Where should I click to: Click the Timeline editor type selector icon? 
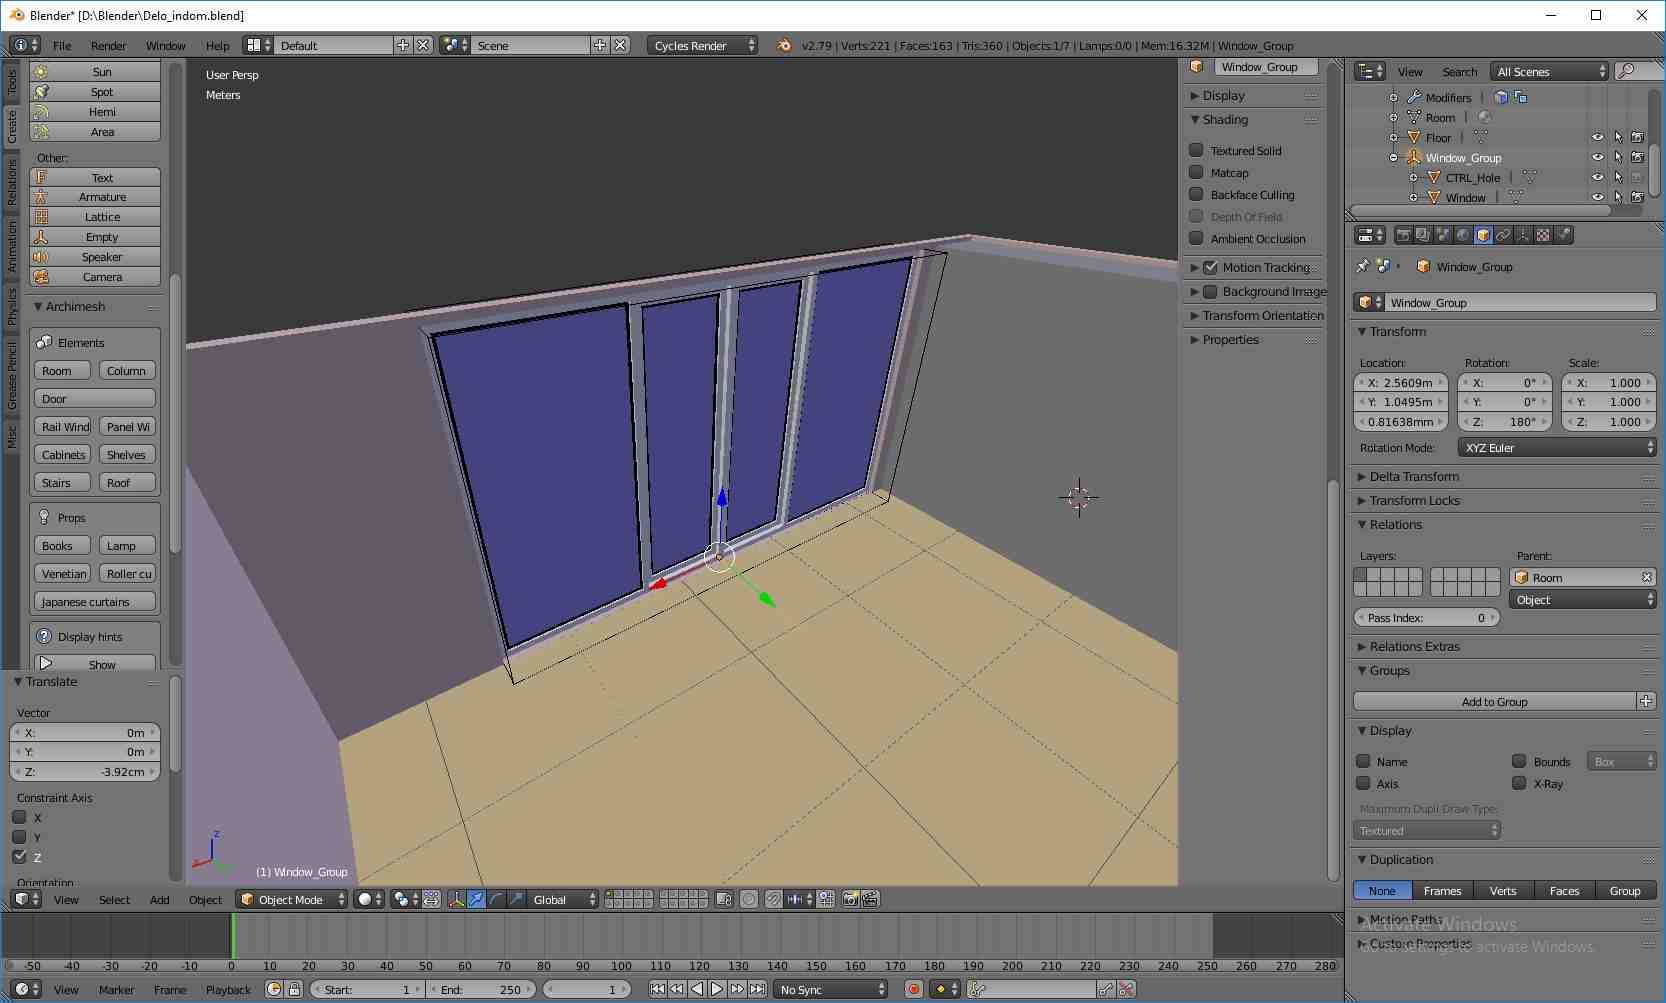coord(22,989)
